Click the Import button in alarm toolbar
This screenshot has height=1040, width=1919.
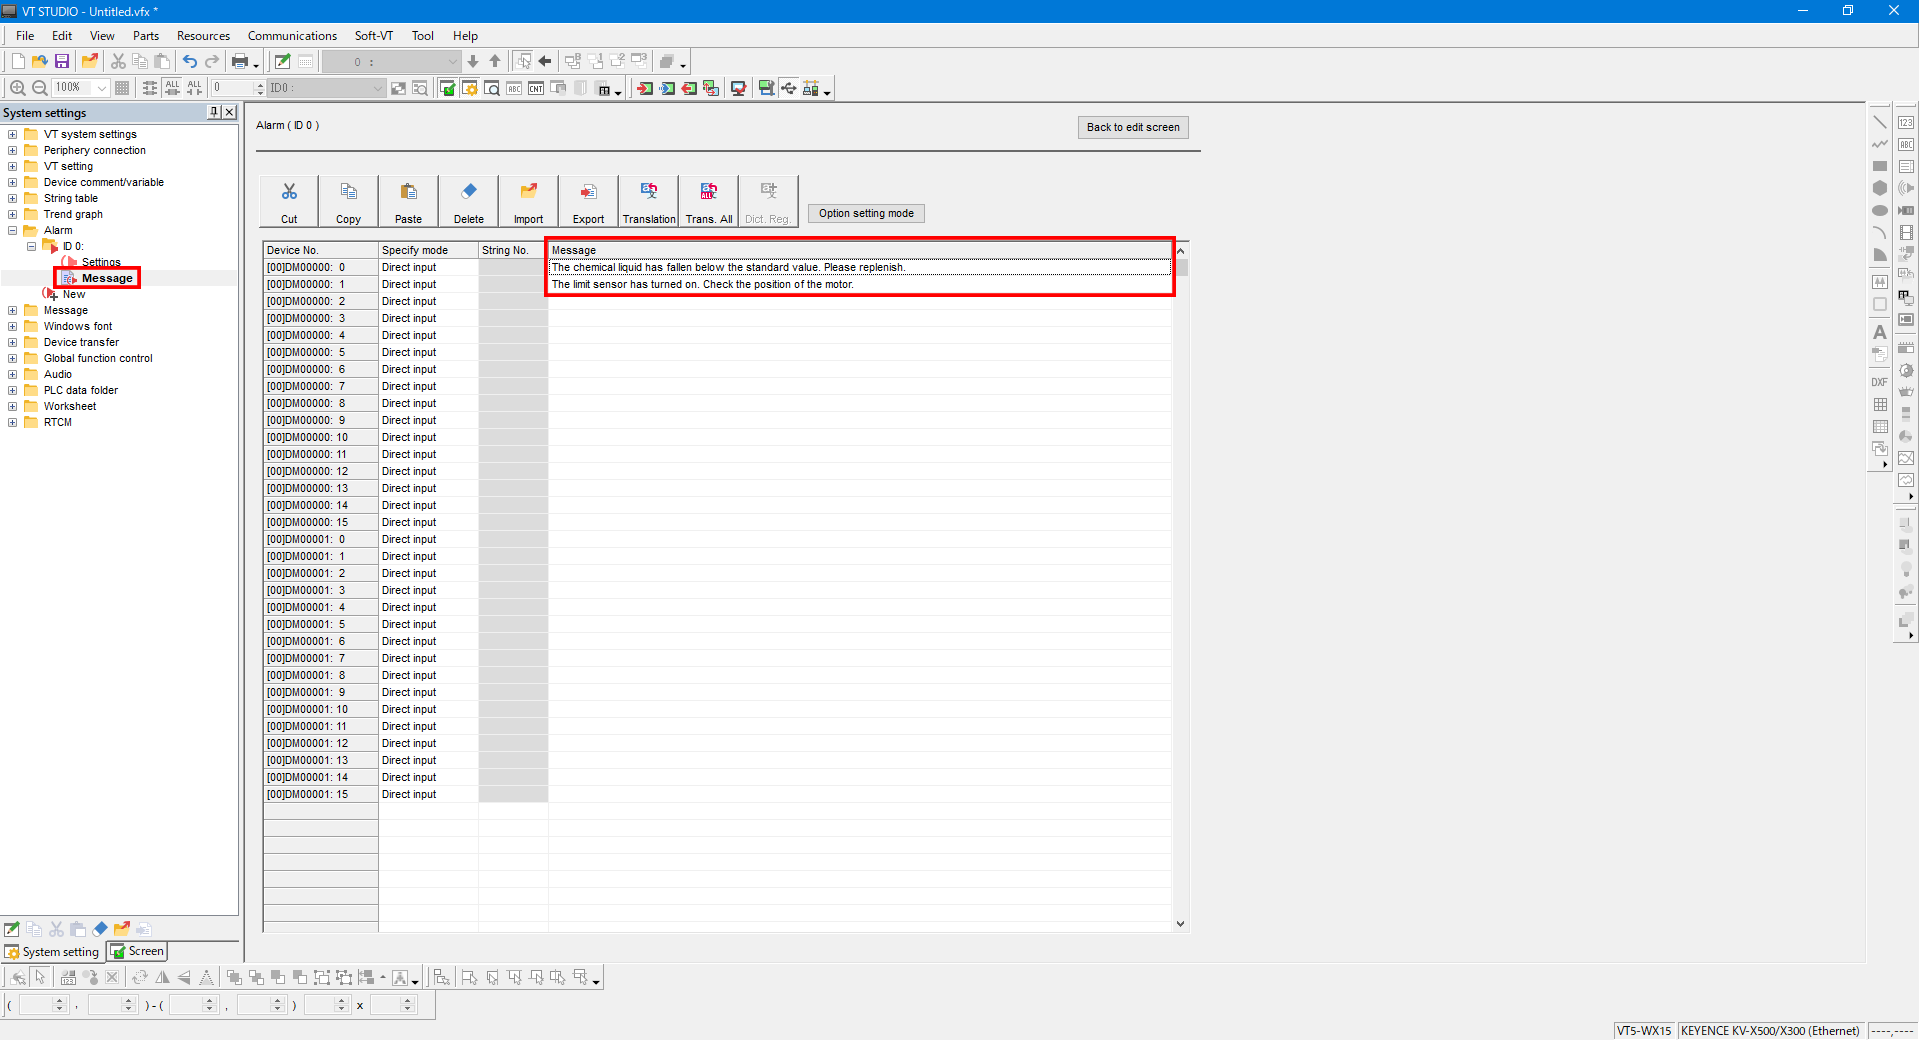528,201
